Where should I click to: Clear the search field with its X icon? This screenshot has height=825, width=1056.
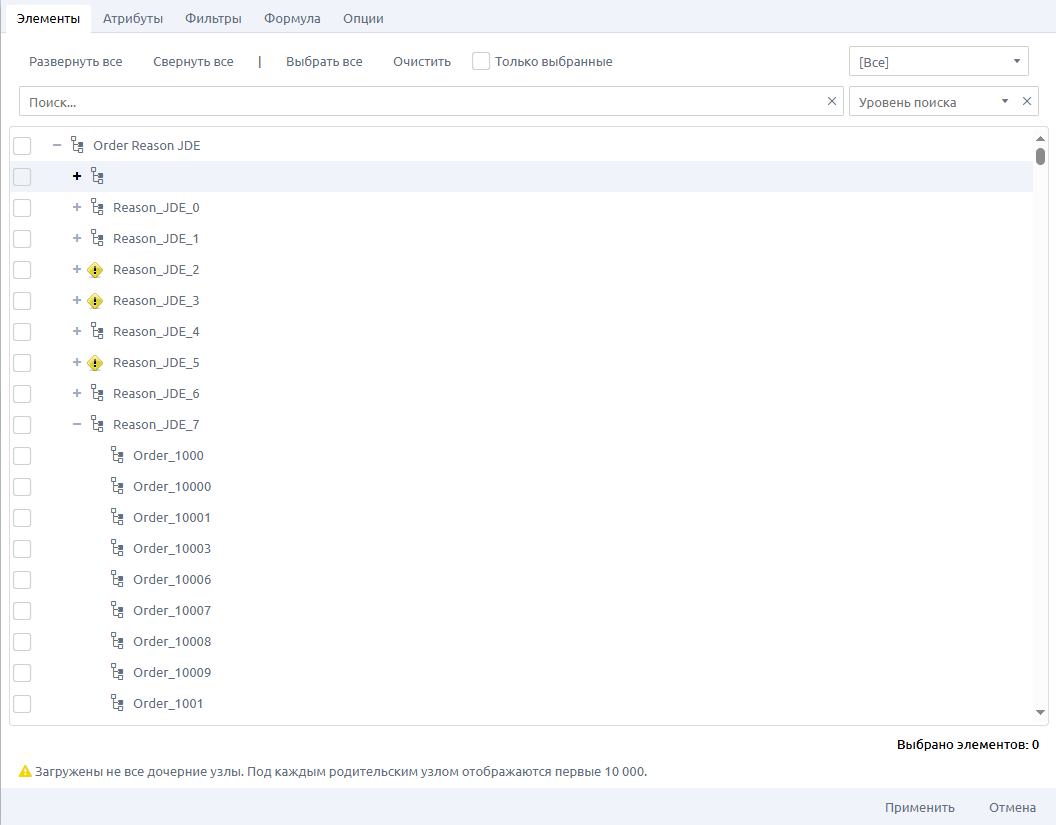831,101
